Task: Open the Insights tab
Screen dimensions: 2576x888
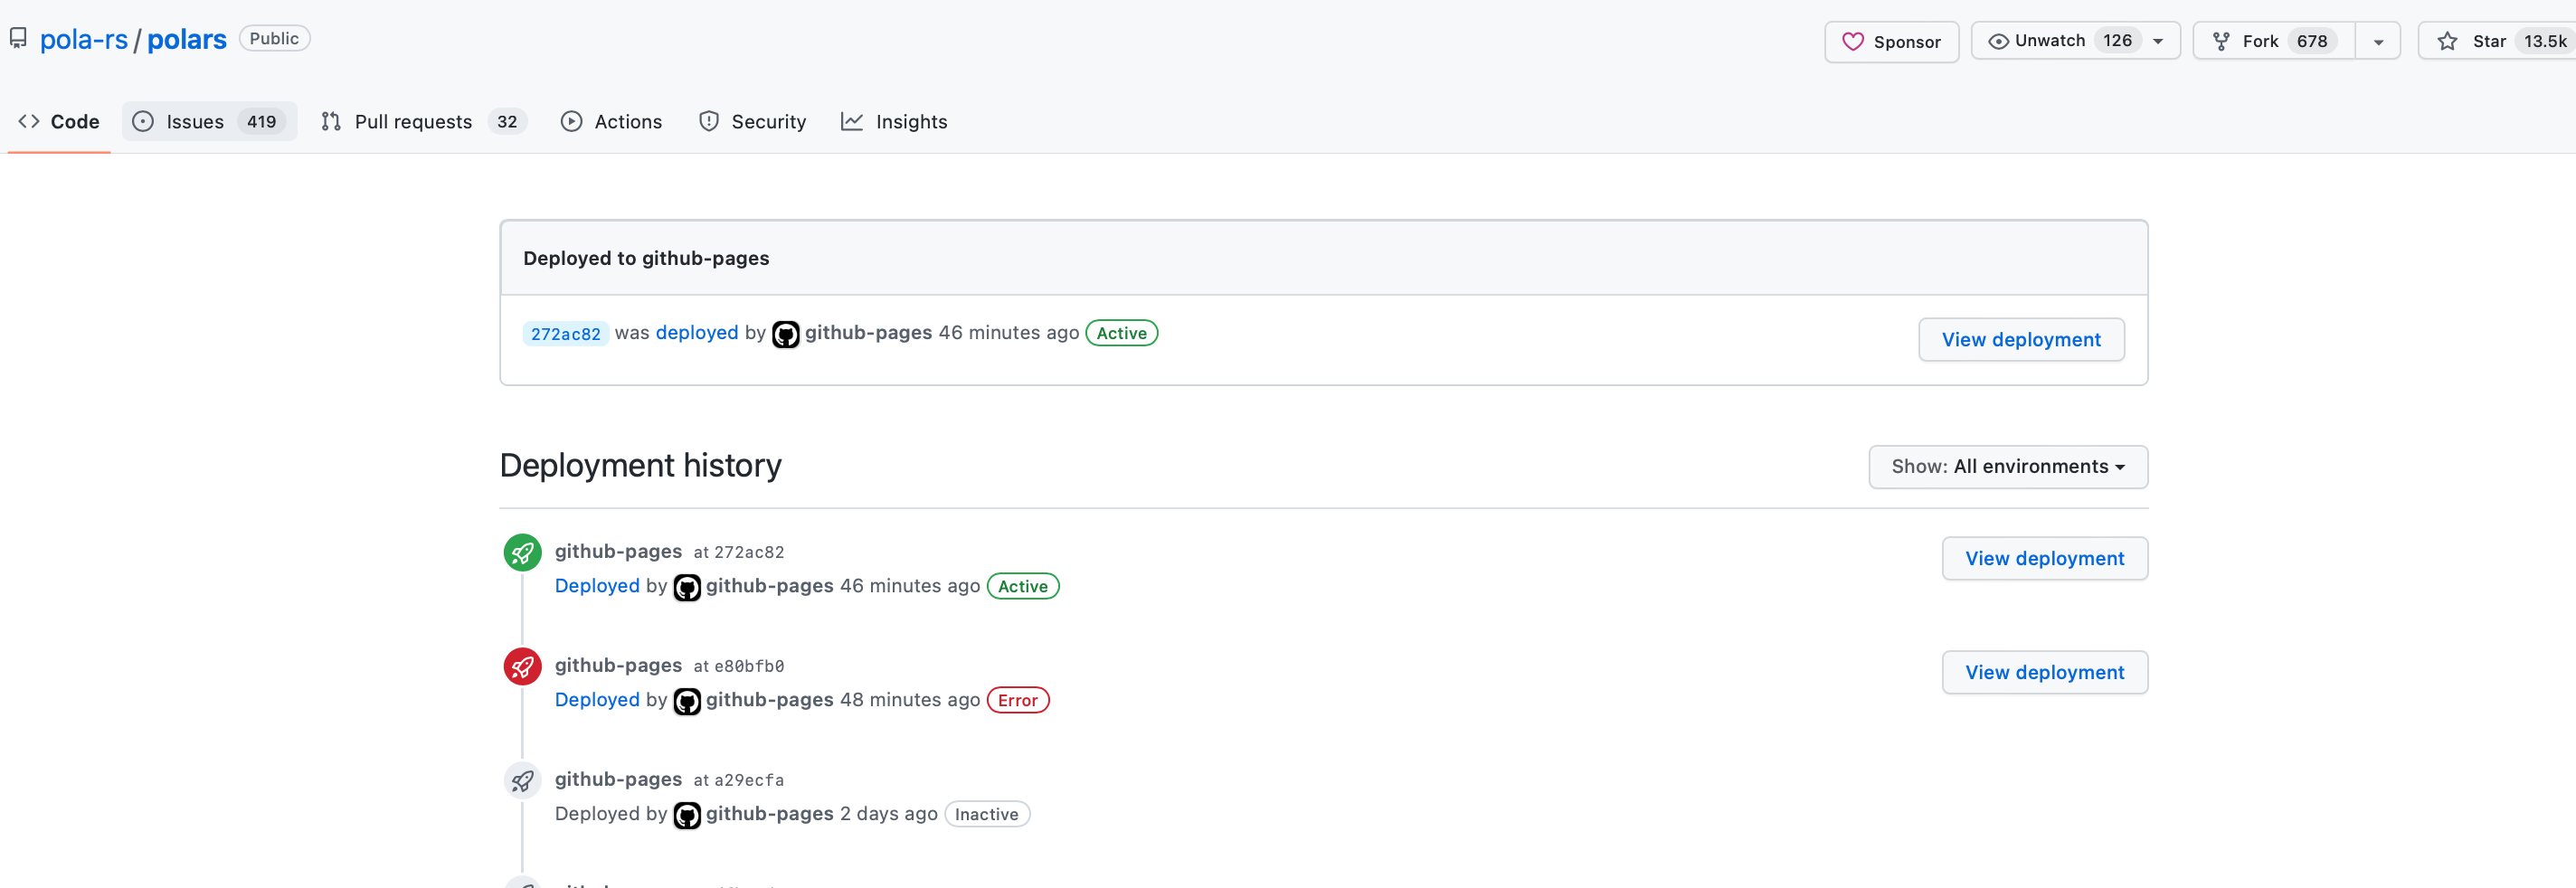Action: 895,121
